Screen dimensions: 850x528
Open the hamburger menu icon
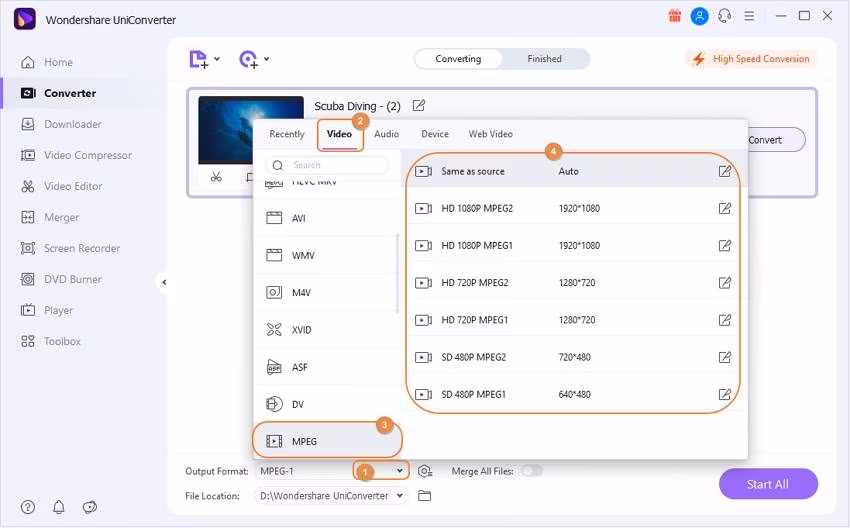(x=749, y=16)
